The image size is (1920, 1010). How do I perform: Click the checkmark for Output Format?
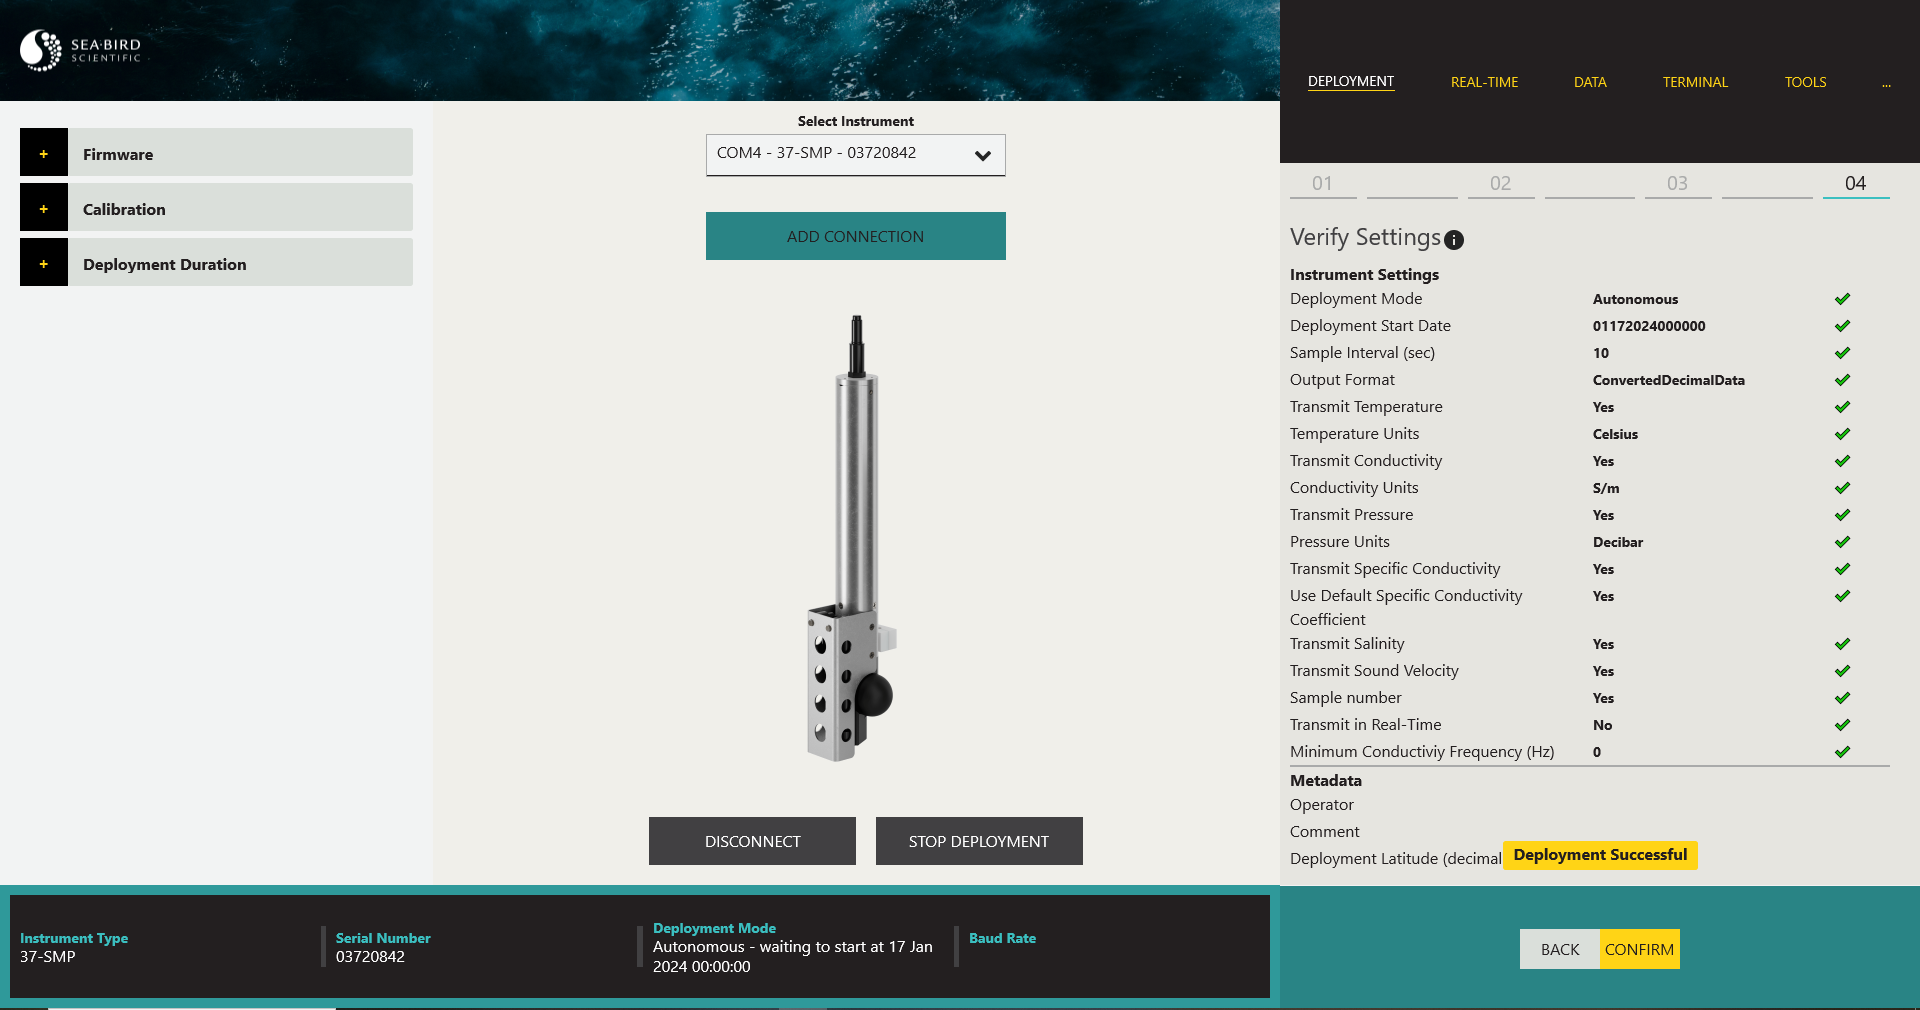pyautogui.click(x=1842, y=380)
